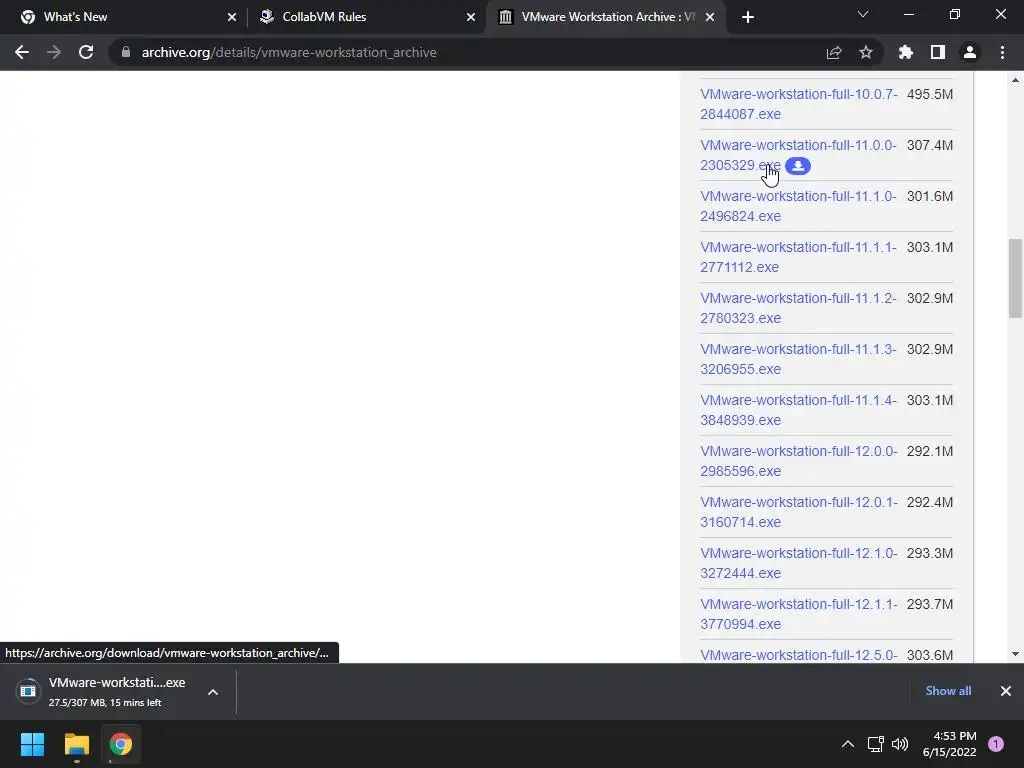Download VMware-workstation-full-12.0.1-3160714.exe

[x=799, y=511]
